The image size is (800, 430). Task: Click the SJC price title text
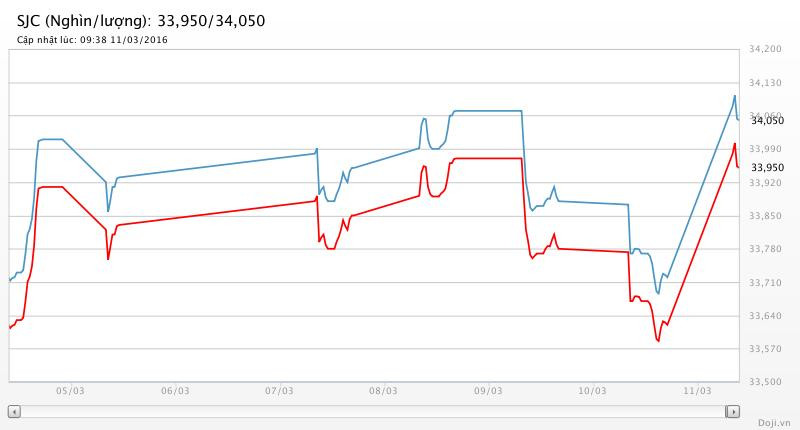[141, 20]
